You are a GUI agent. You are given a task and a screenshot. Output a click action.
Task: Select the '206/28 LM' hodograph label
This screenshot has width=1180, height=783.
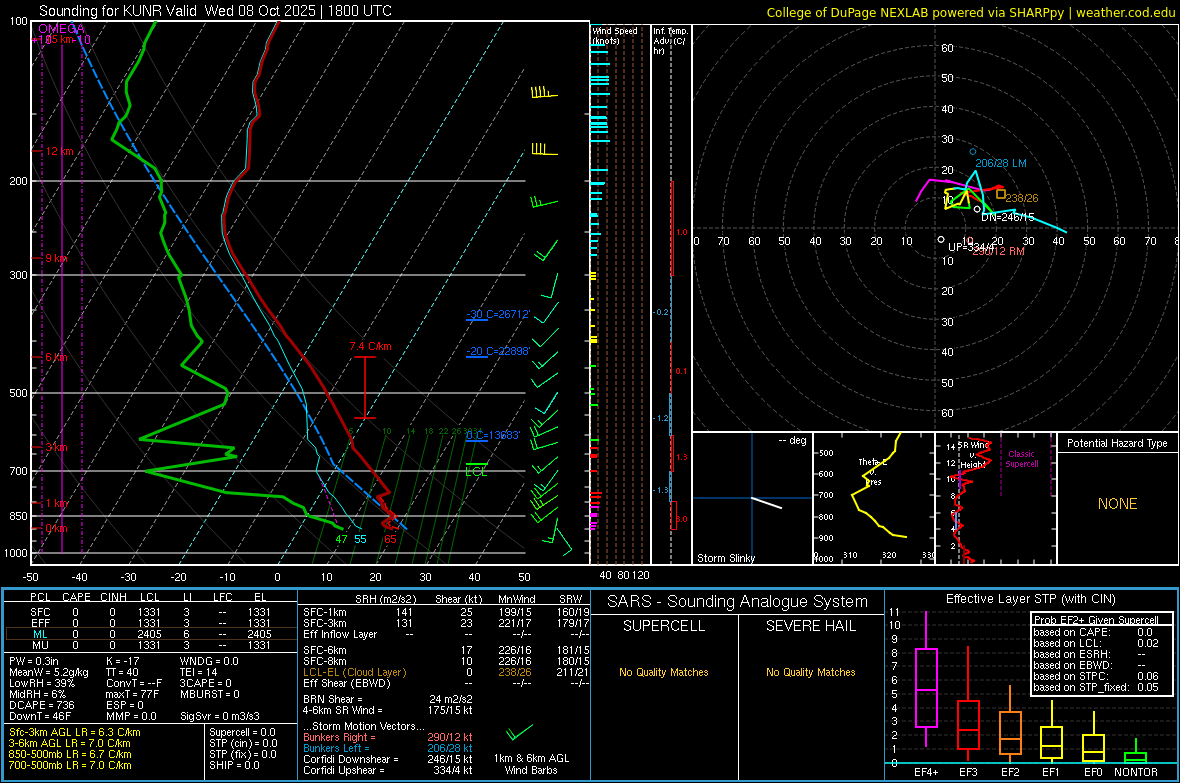click(x=1001, y=163)
